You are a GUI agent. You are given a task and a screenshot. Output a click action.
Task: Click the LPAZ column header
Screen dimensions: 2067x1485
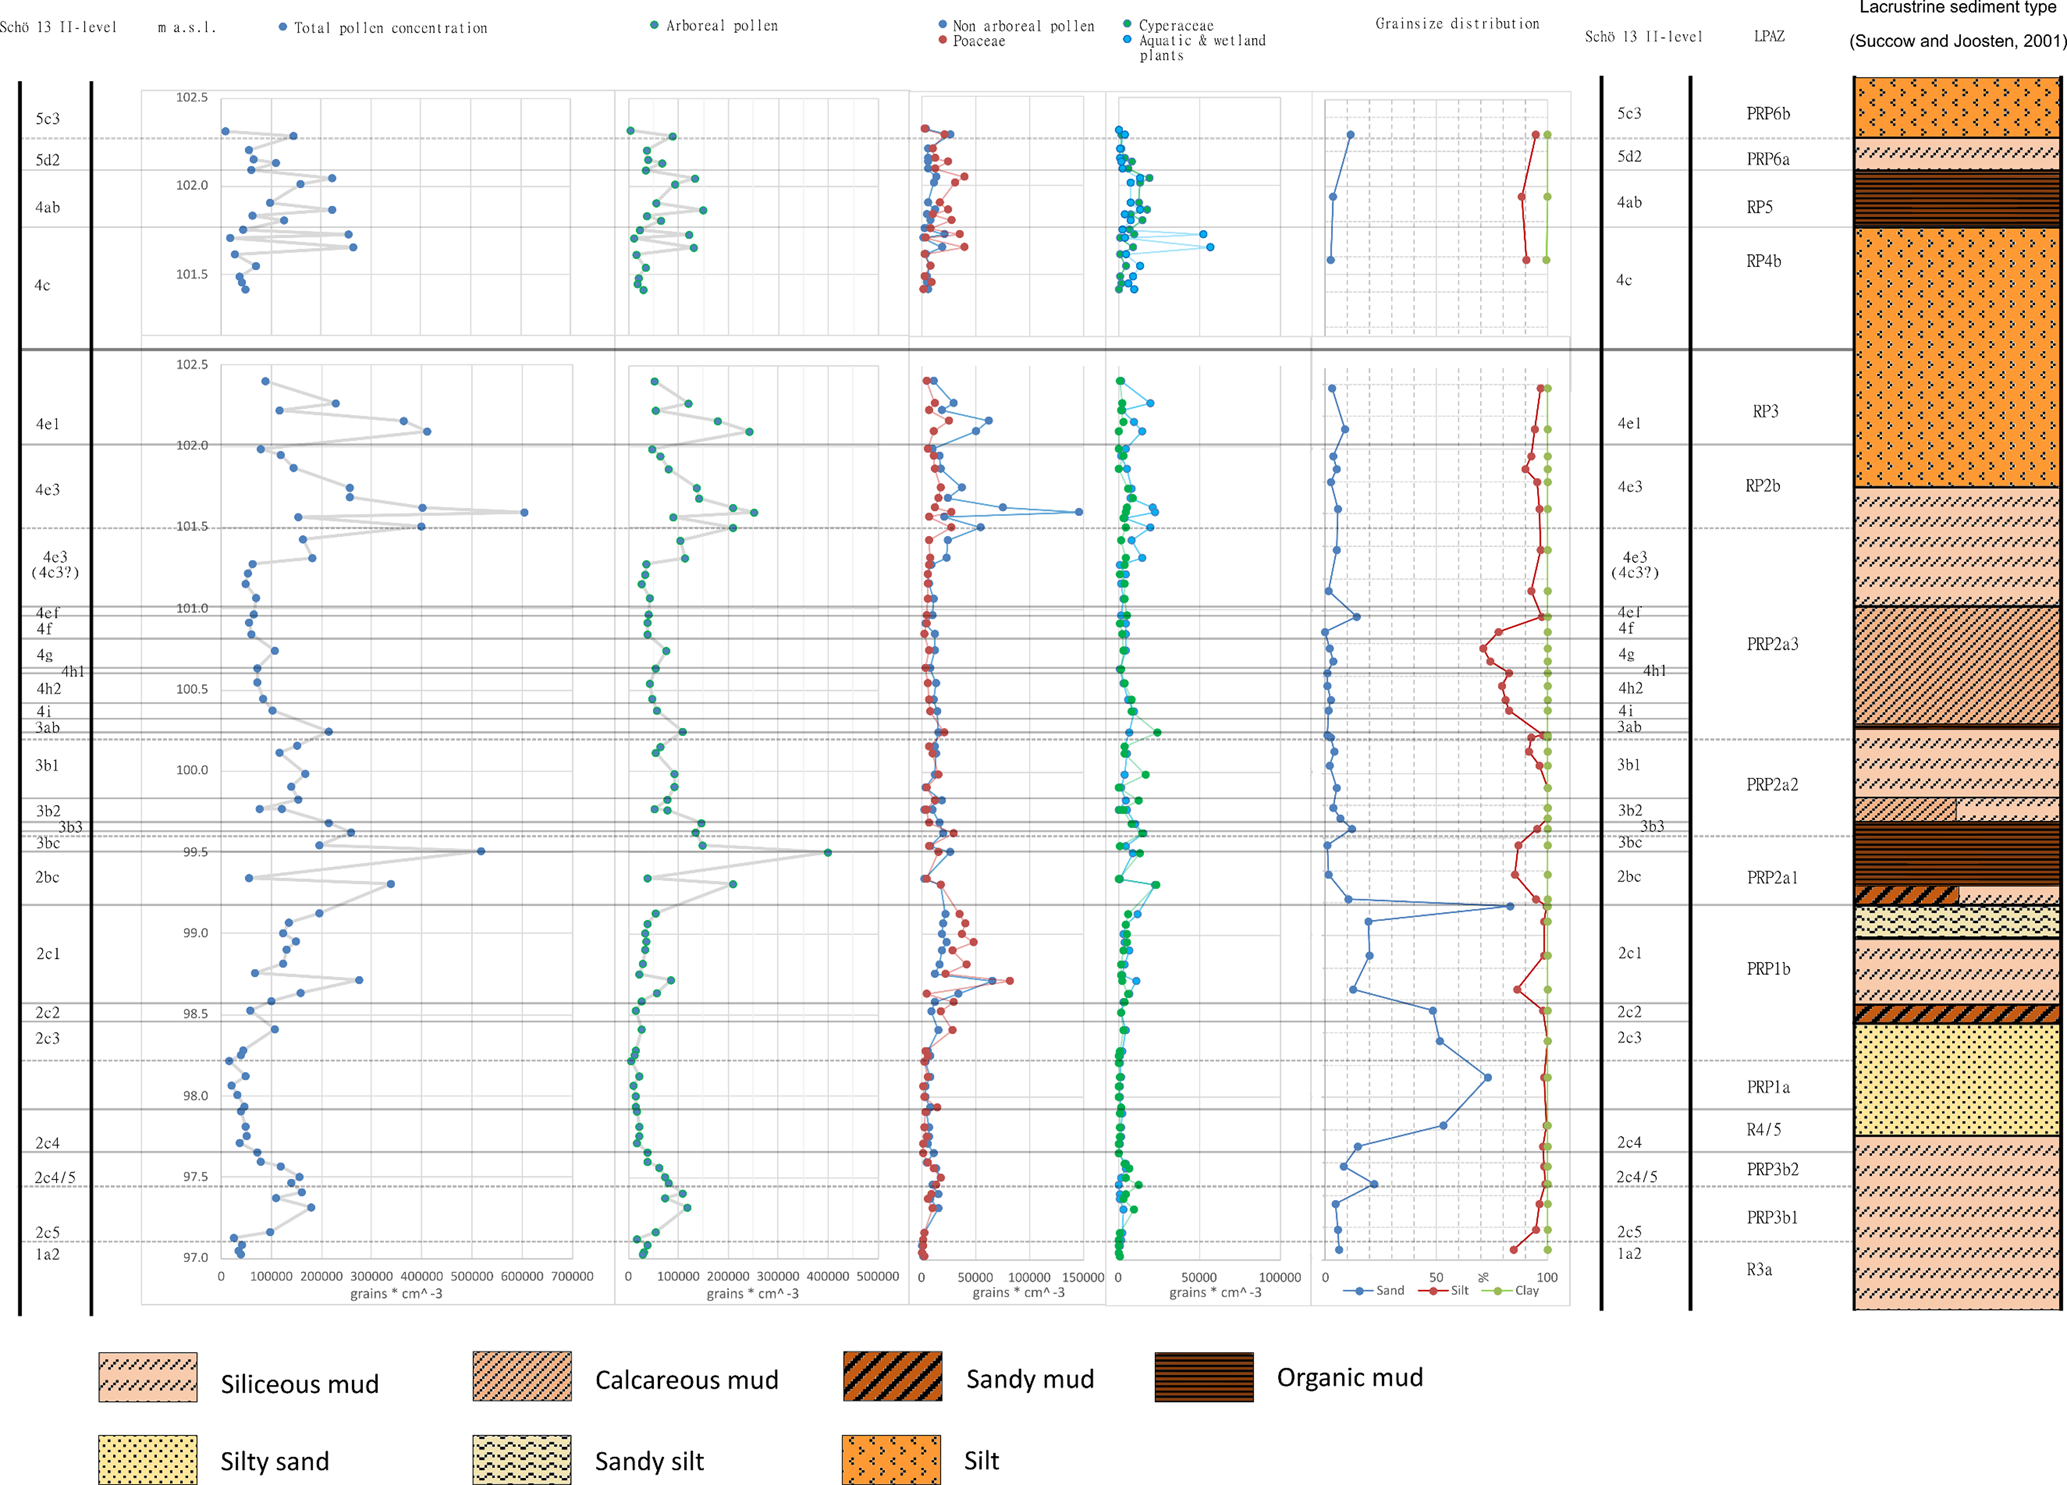(1768, 36)
